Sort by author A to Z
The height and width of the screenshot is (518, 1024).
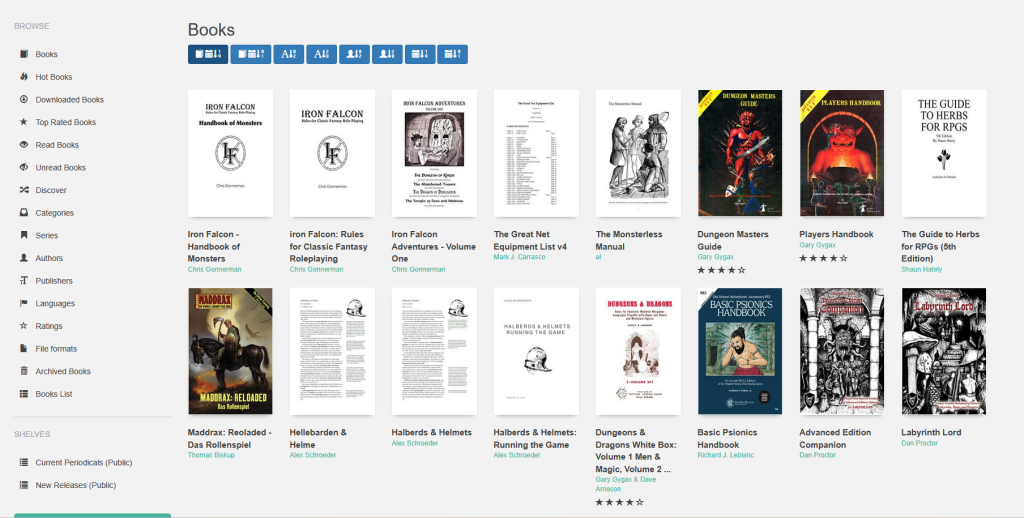[x=355, y=54]
